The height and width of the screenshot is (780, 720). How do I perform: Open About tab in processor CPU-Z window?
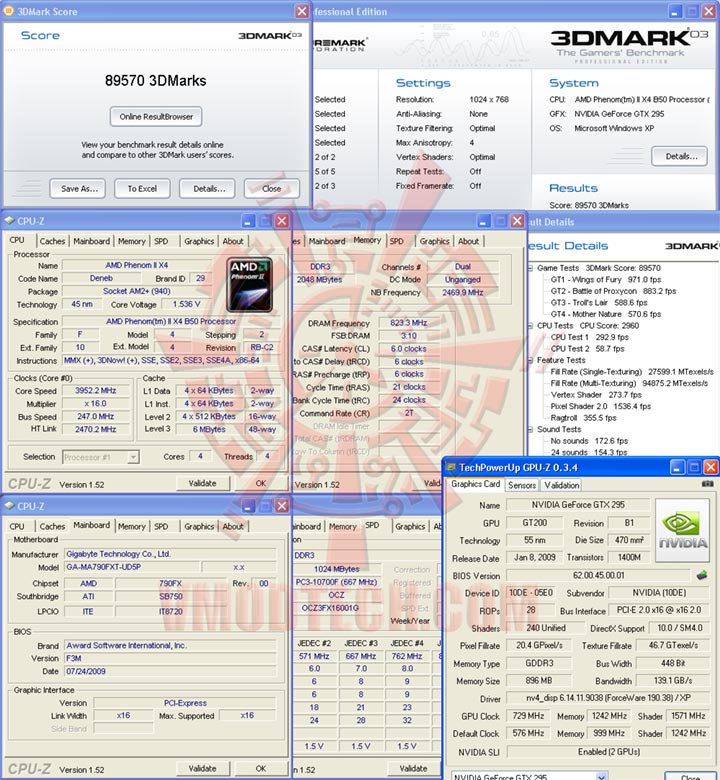point(233,241)
